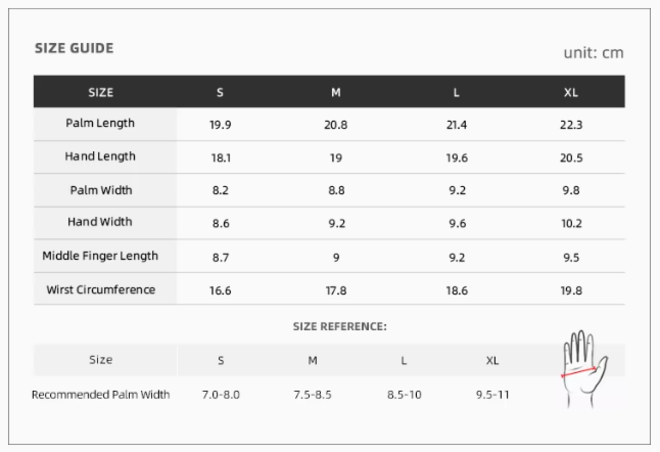This screenshot has width=660, height=452.
Task: Click the 7.0-8.0 recommended width value
Action: click(220, 394)
